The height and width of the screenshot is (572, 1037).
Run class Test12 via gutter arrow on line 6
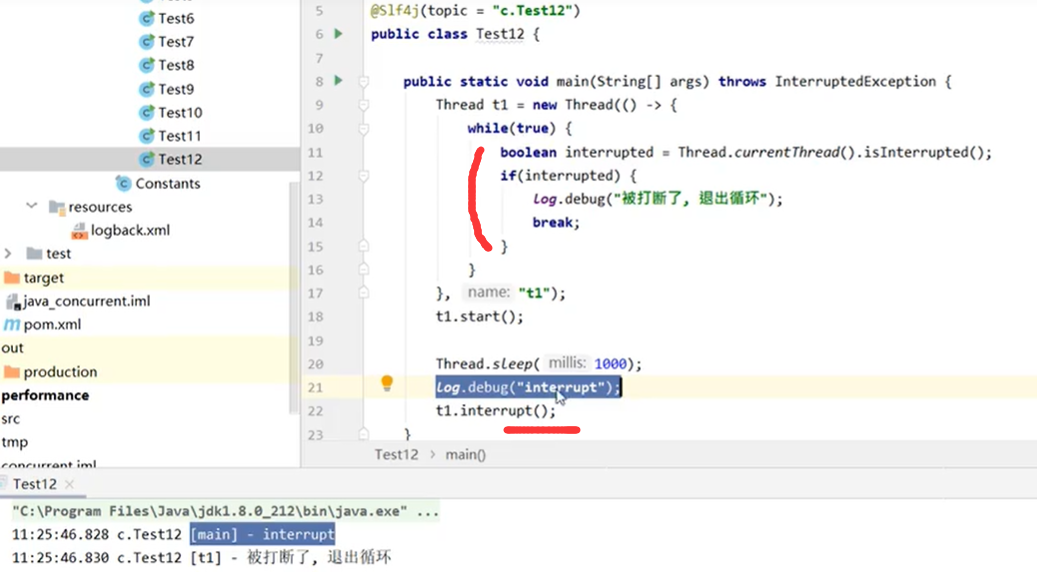pos(339,34)
